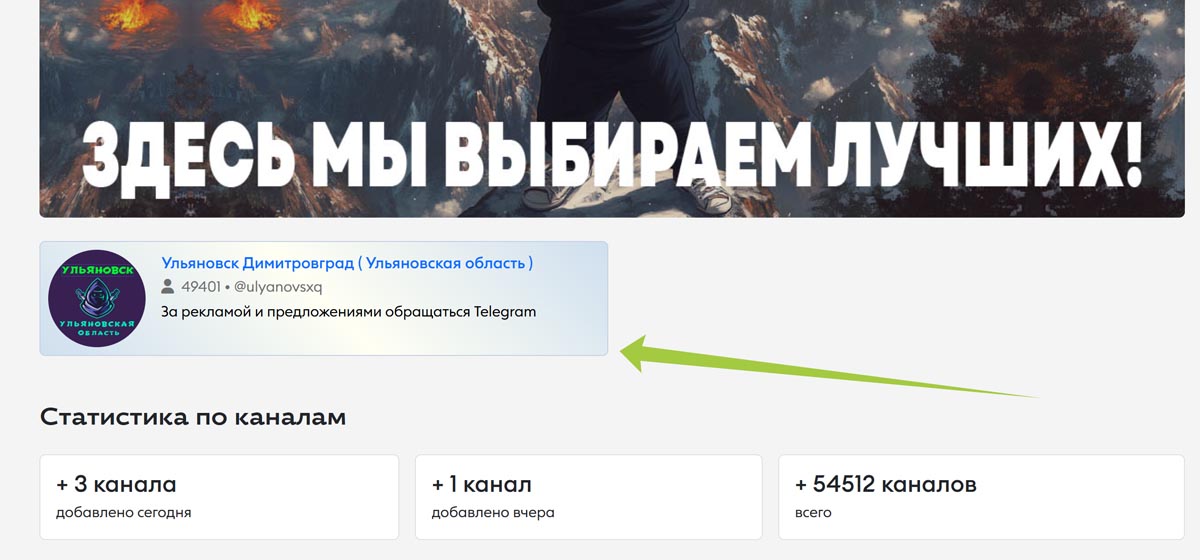
Task: Open the Ульяновск Димитровград channel title link
Action: coord(347,263)
